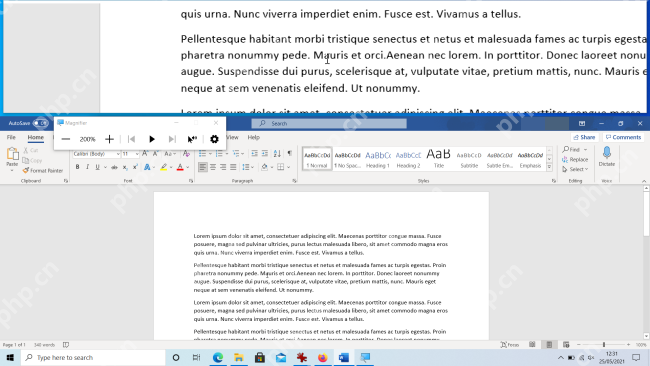
Task: Toggle the AutoSave switch
Action: click(41, 123)
